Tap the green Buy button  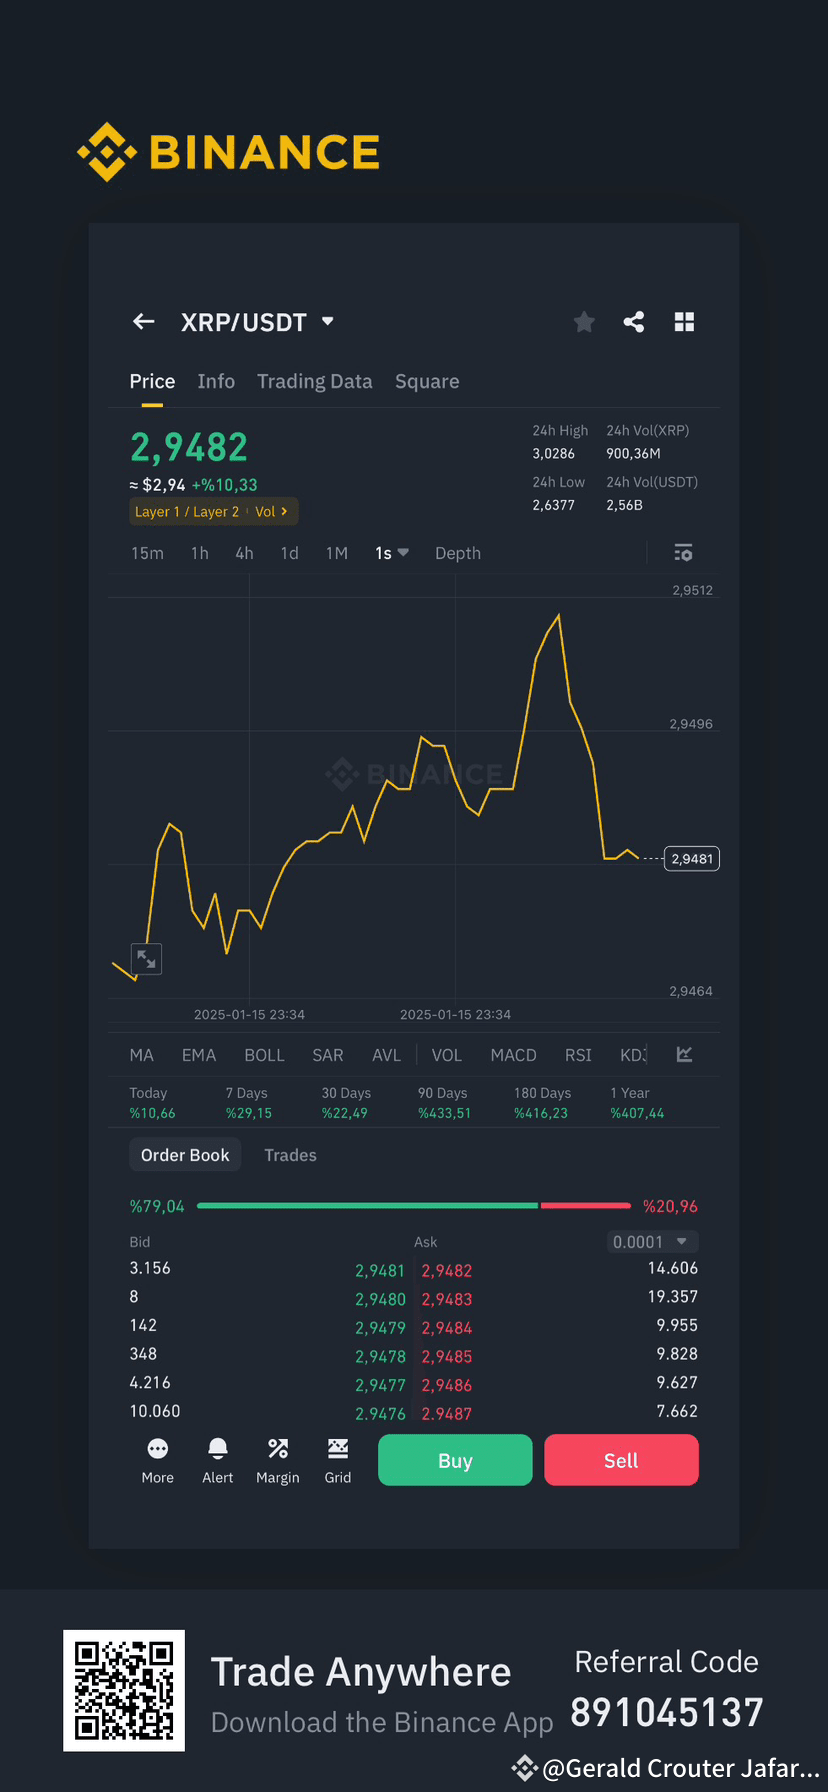click(x=455, y=1460)
